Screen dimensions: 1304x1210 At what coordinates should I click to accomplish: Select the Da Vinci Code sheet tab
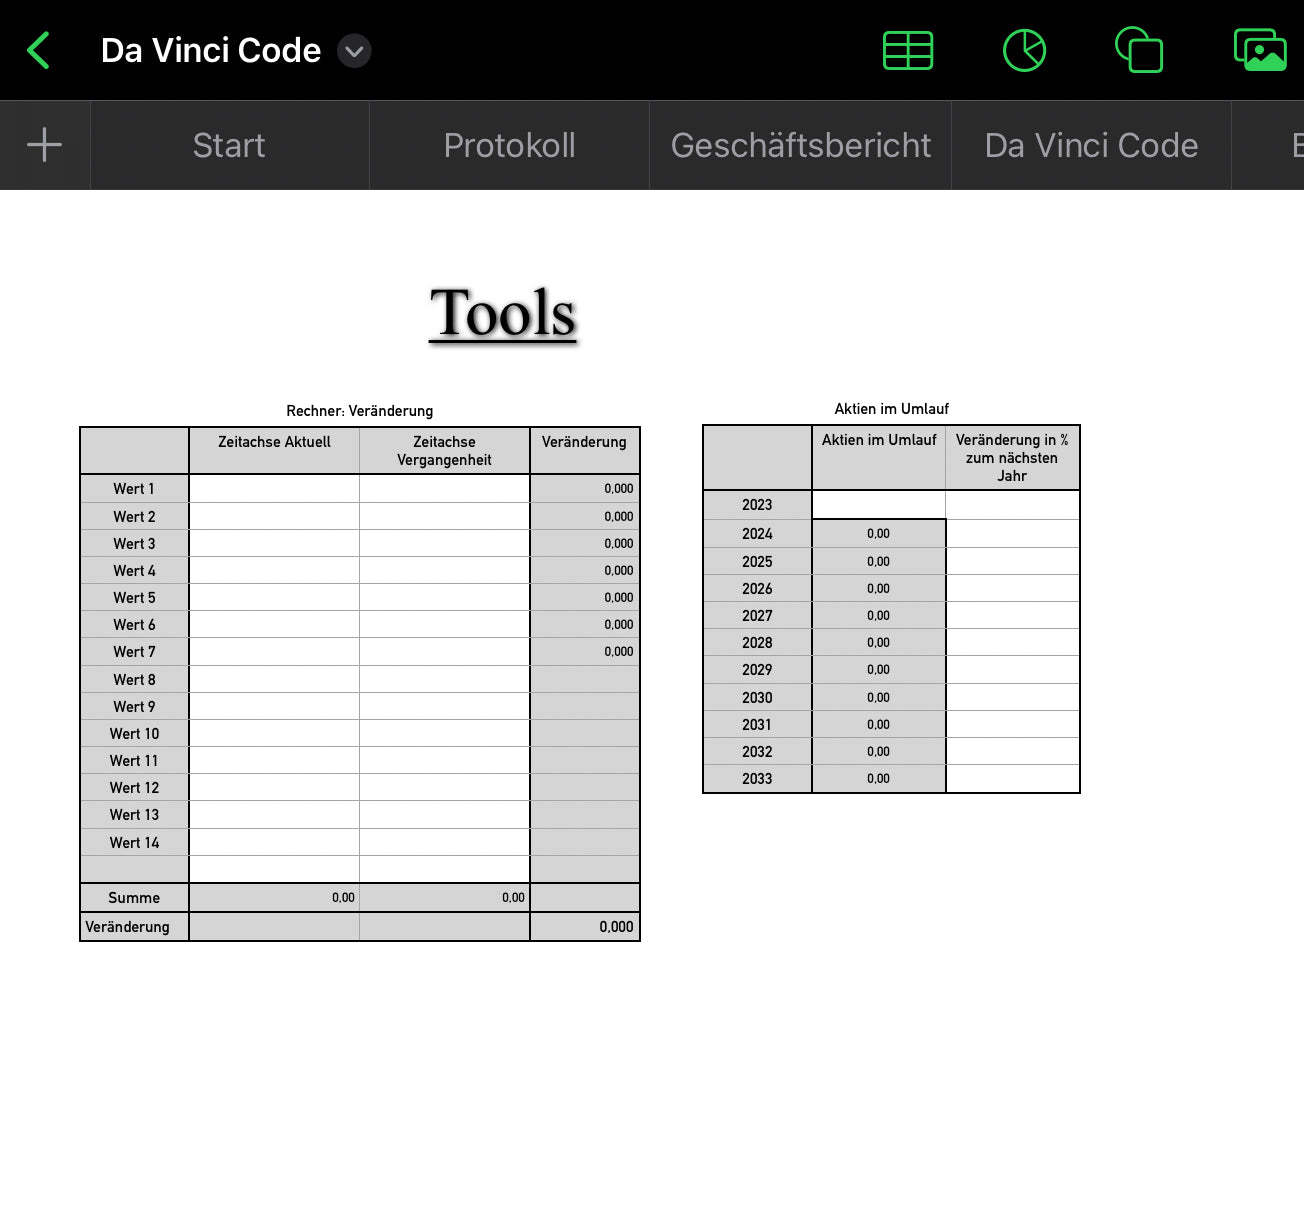pos(1091,145)
